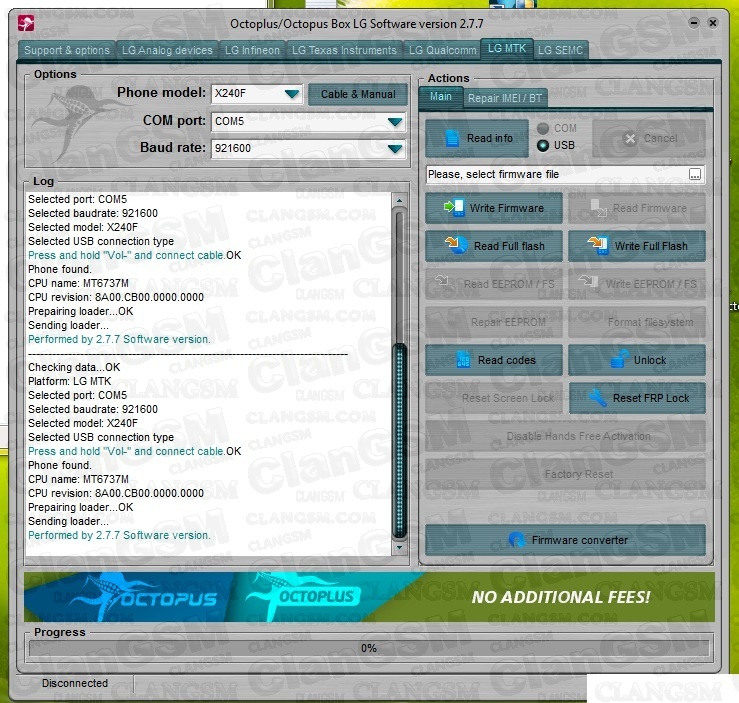
Task: Click the NO ADDITIONAL FEES banner text
Action: click(561, 597)
